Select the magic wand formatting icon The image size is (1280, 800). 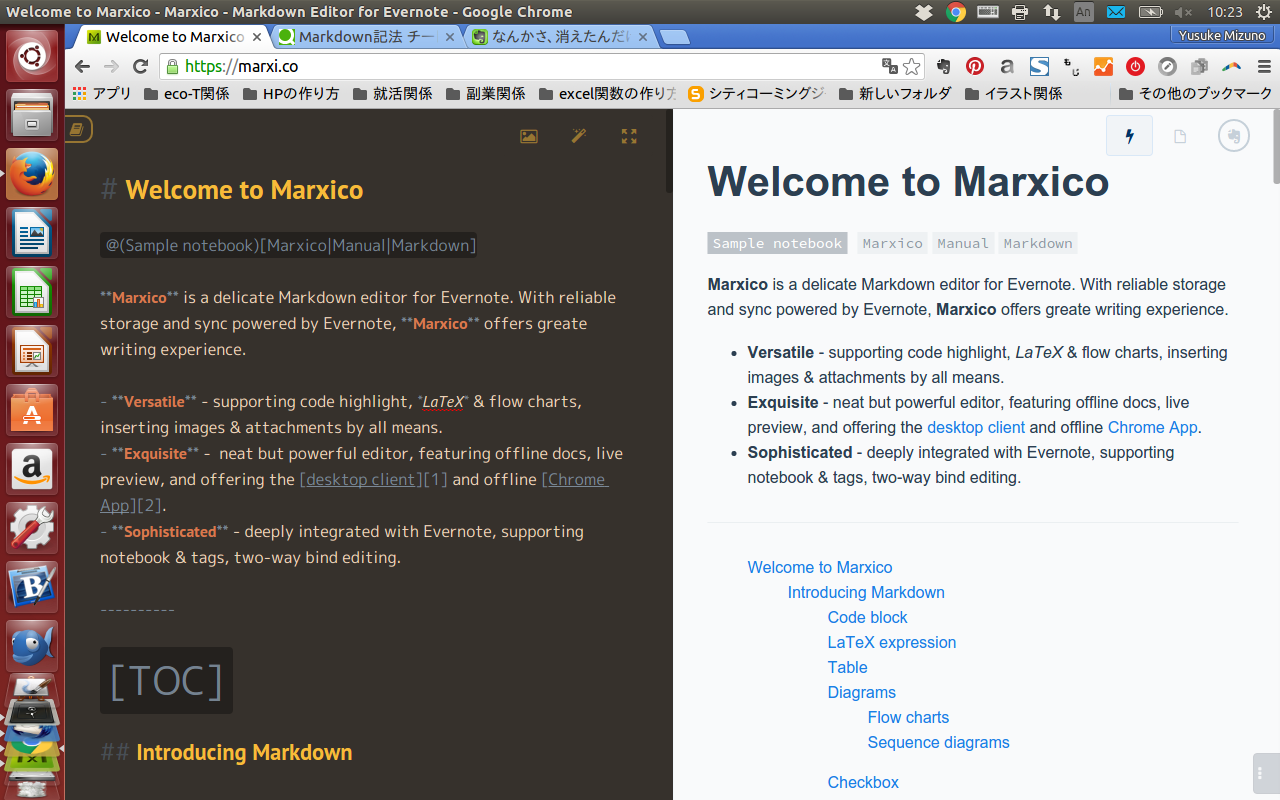click(x=578, y=135)
